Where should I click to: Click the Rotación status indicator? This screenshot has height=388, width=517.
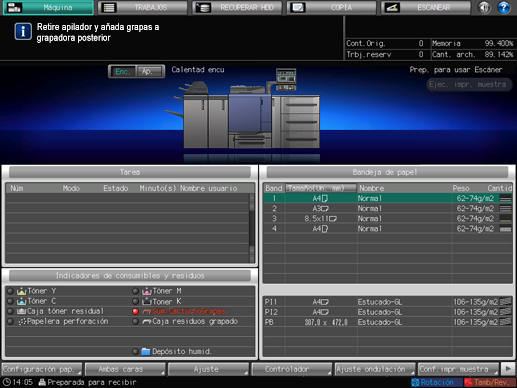[x=437, y=382]
